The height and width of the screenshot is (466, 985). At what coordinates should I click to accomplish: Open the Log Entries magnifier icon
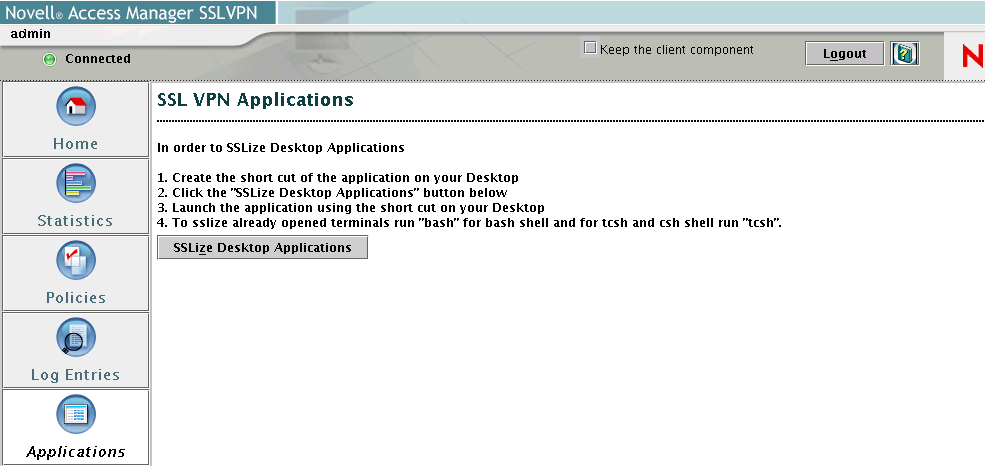pos(76,338)
